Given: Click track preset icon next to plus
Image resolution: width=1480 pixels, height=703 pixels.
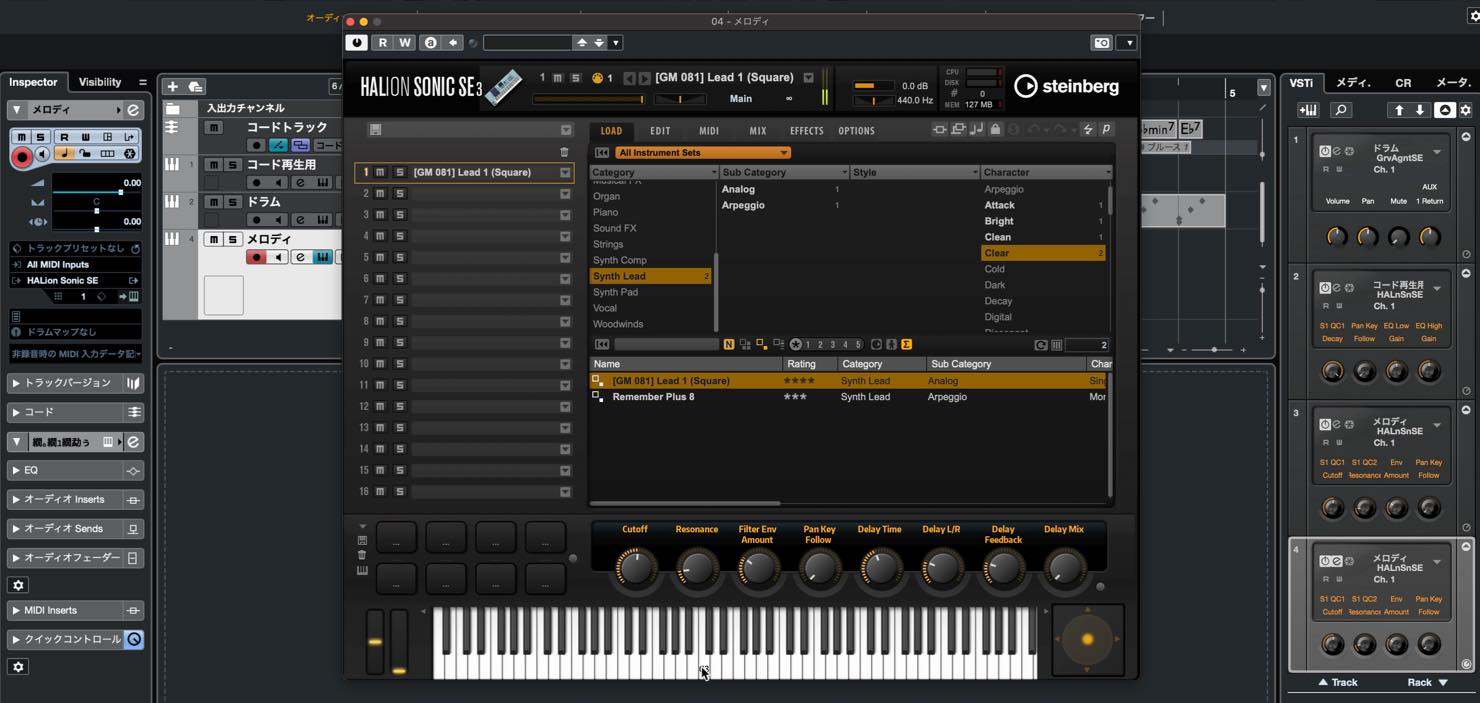Looking at the screenshot, I should click(195, 87).
